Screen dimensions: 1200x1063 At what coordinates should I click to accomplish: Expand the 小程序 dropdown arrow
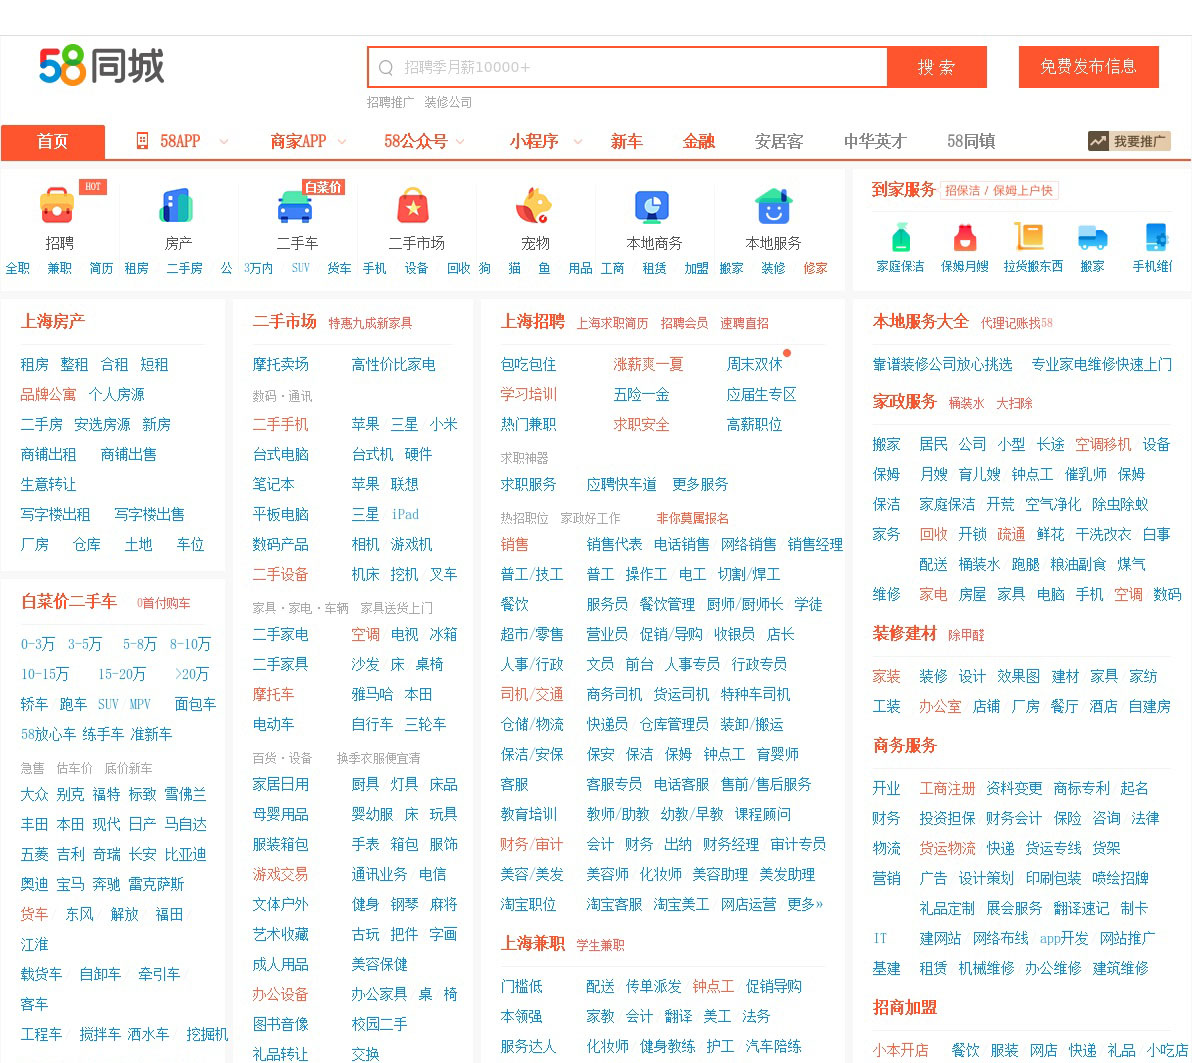(x=577, y=142)
